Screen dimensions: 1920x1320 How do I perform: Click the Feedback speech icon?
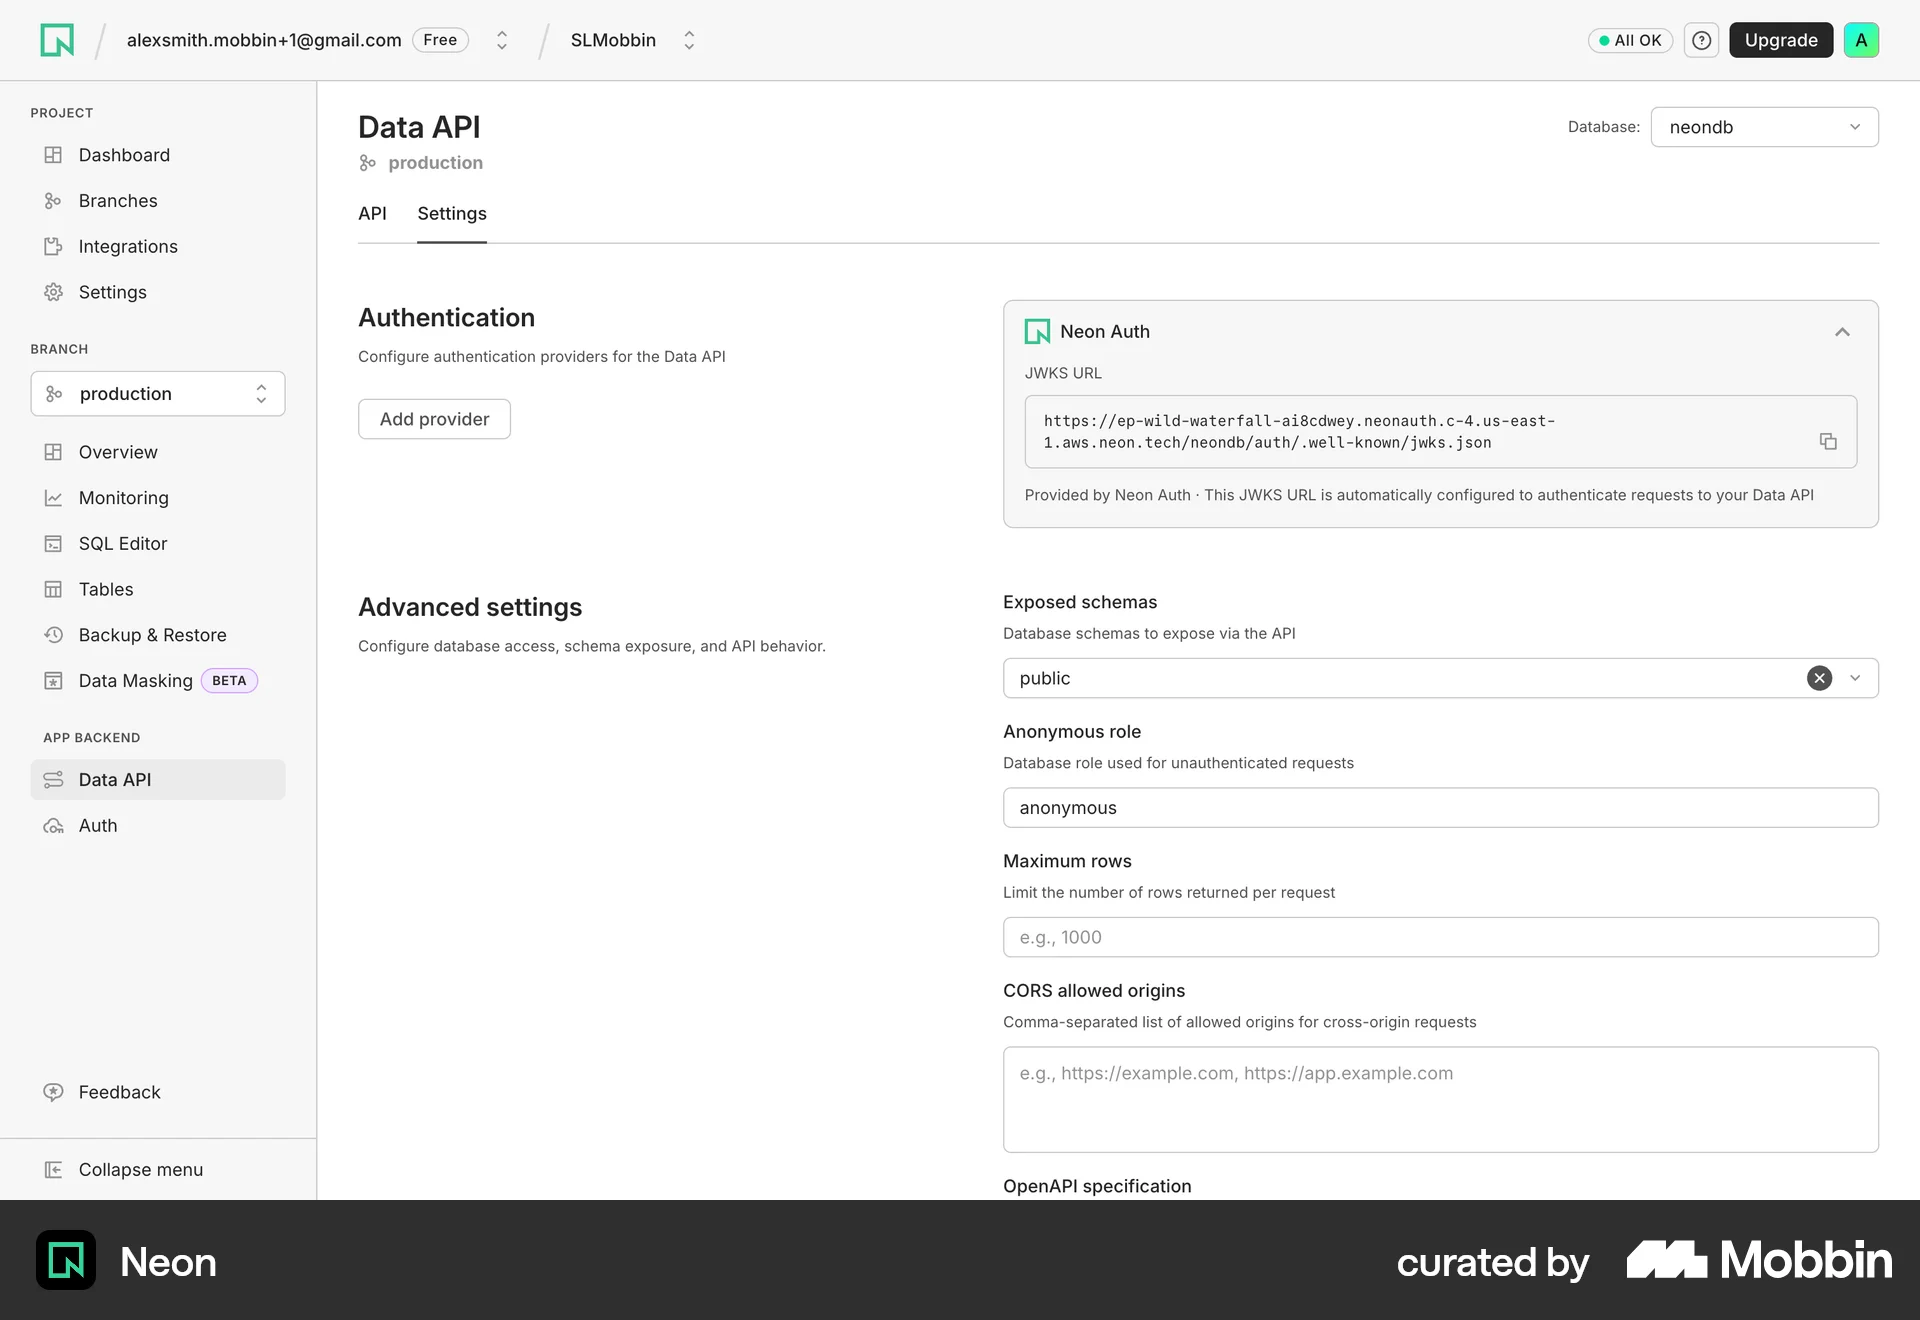click(53, 1092)
